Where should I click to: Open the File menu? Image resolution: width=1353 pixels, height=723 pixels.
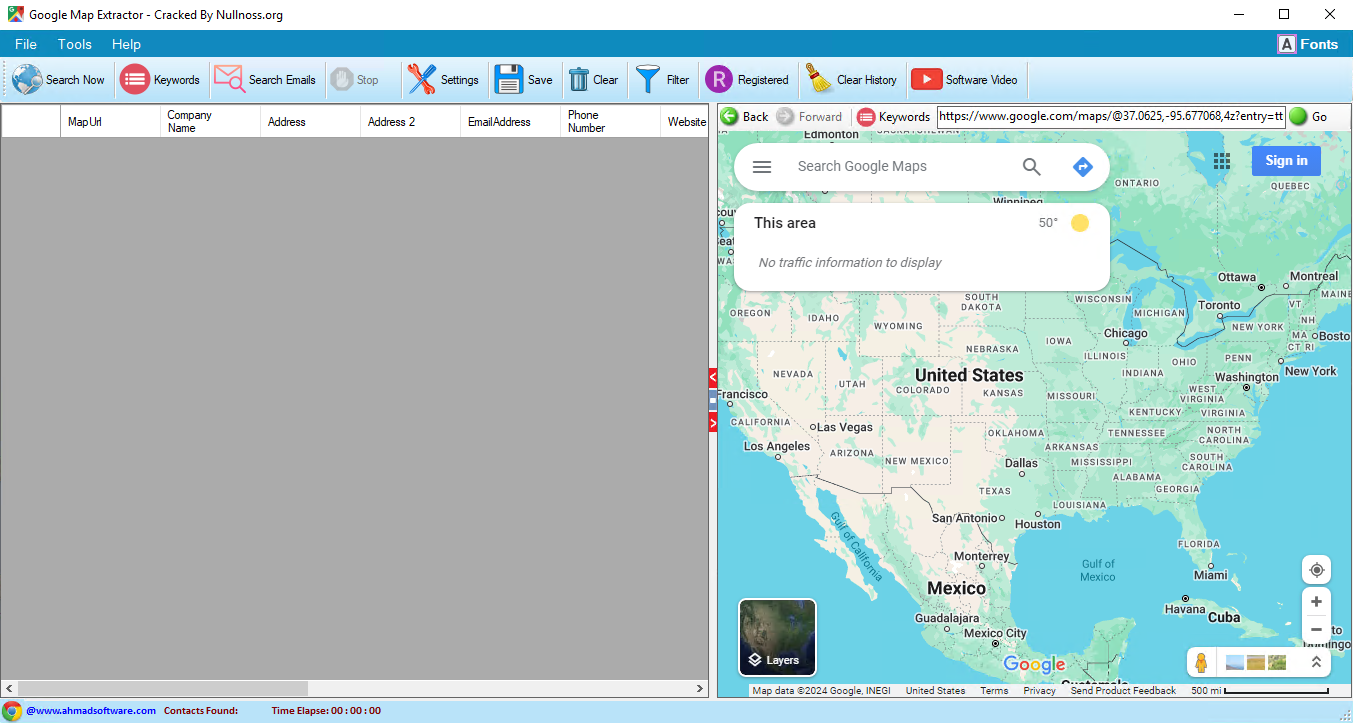point(26,44)
